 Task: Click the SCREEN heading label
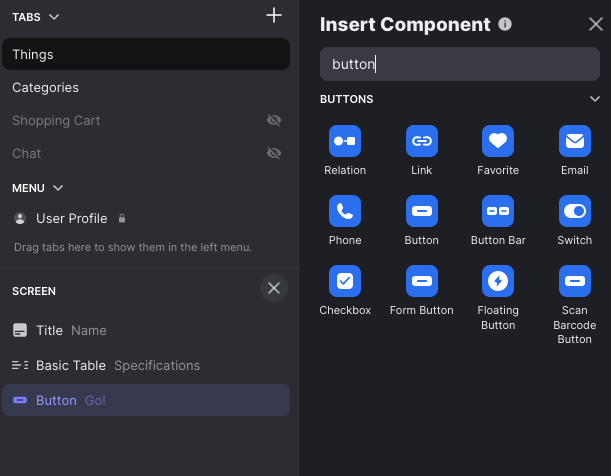tap(34, 291)
